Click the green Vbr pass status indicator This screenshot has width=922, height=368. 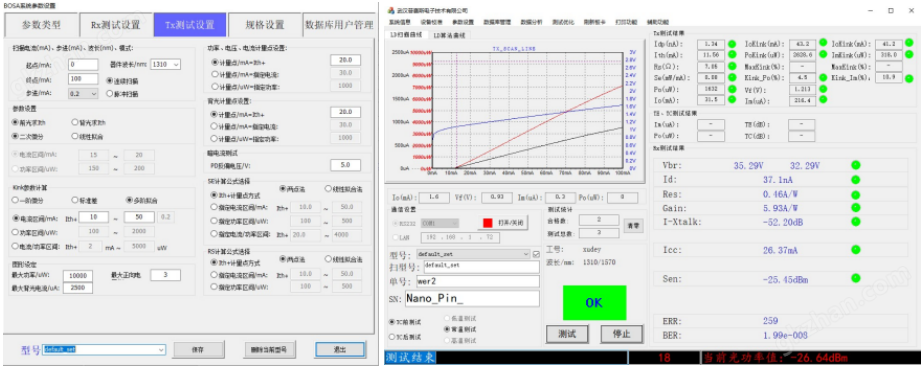(856, 165)
